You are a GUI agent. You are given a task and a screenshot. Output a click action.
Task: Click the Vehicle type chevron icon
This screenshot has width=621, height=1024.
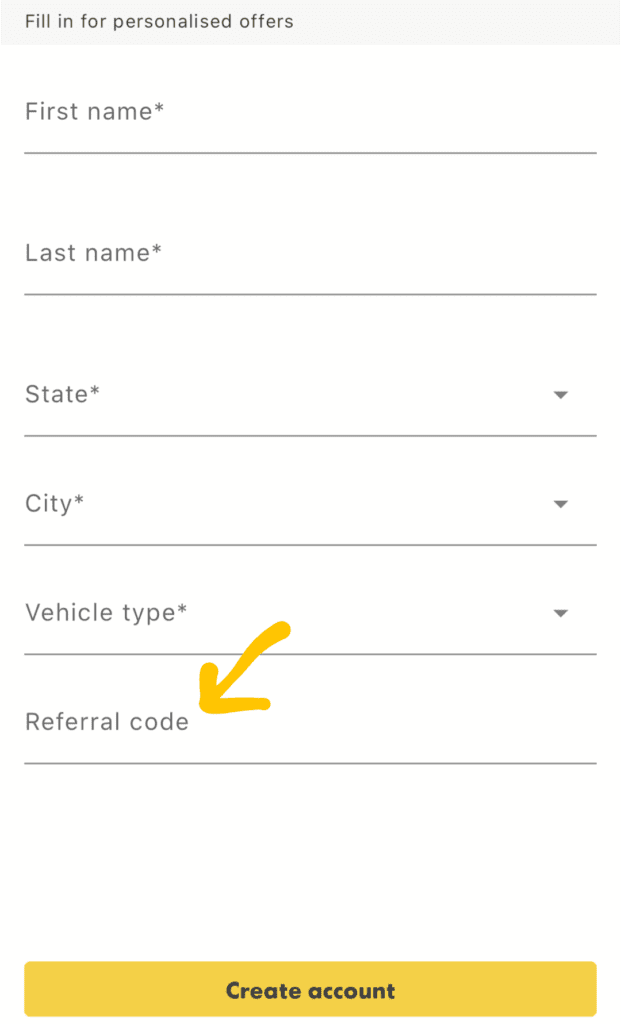[x=560, y=613]
